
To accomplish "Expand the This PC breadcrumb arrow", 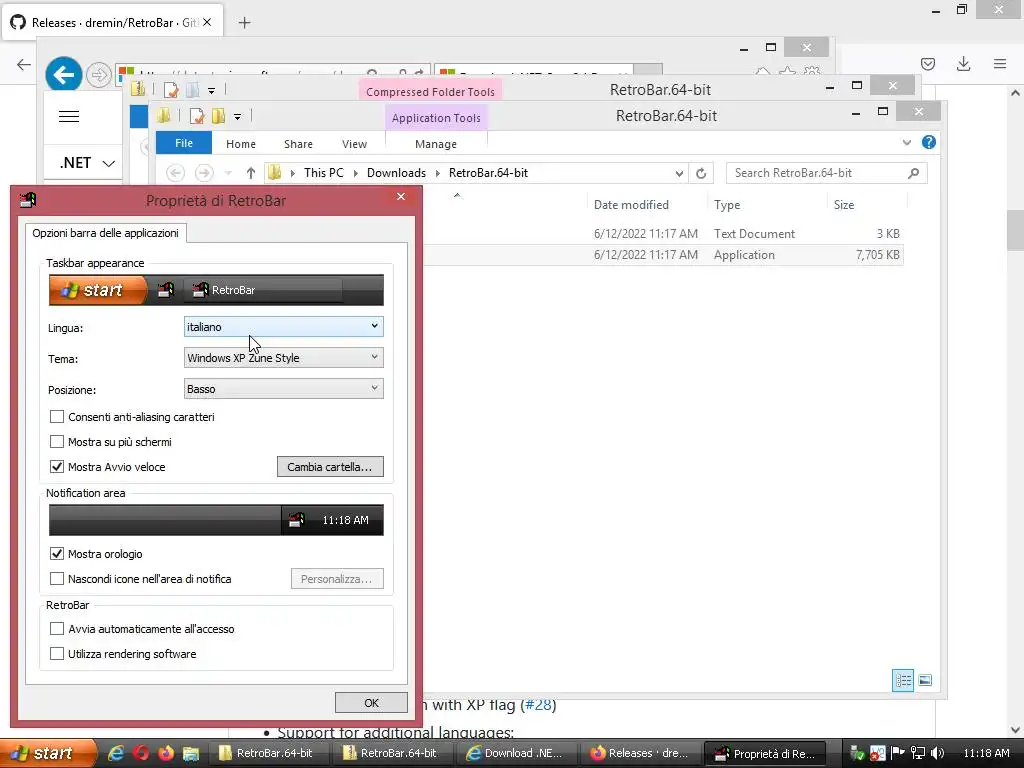I will pyautogui.click(x=356, y=173).
